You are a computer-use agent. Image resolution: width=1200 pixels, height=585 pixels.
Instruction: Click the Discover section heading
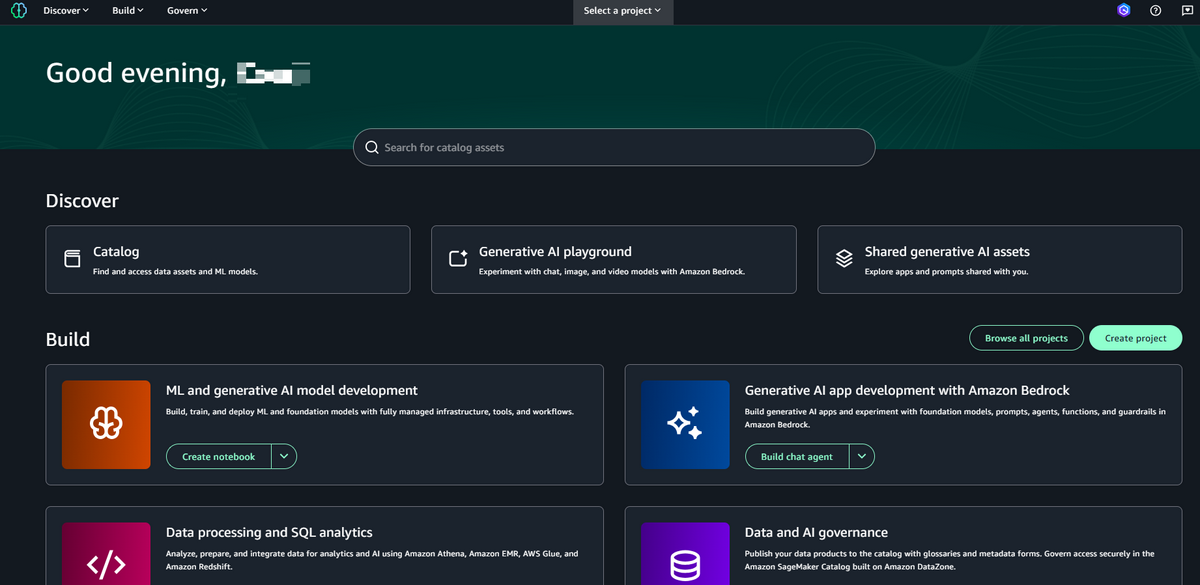point(82,201)
